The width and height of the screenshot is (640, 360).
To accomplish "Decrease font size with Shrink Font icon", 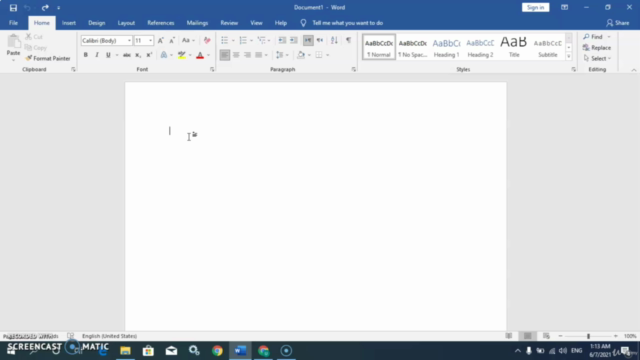I will [172, 40].
